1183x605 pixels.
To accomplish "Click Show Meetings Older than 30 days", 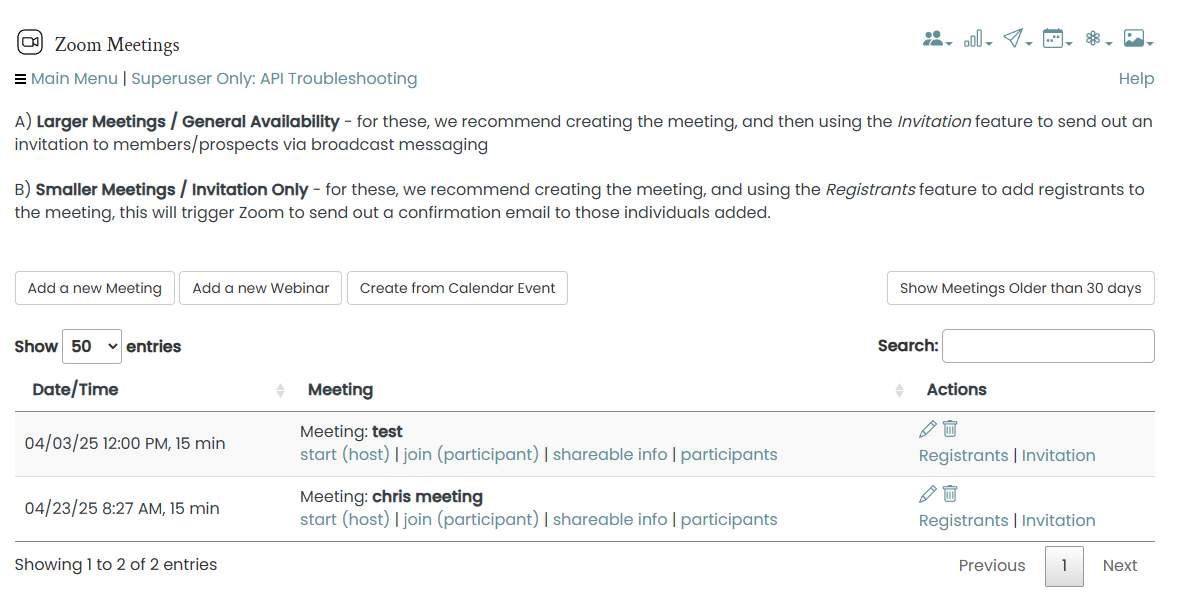I will [1021, 288].
